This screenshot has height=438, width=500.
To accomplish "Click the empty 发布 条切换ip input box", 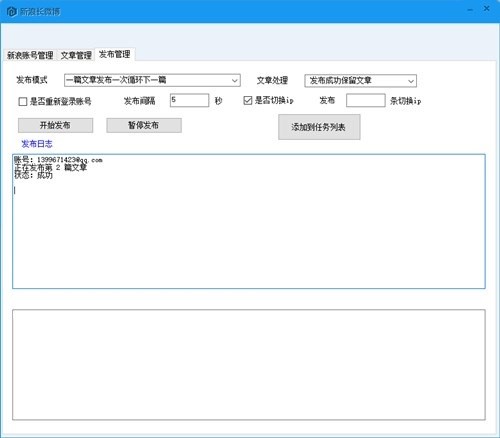I will click(366, 100).
